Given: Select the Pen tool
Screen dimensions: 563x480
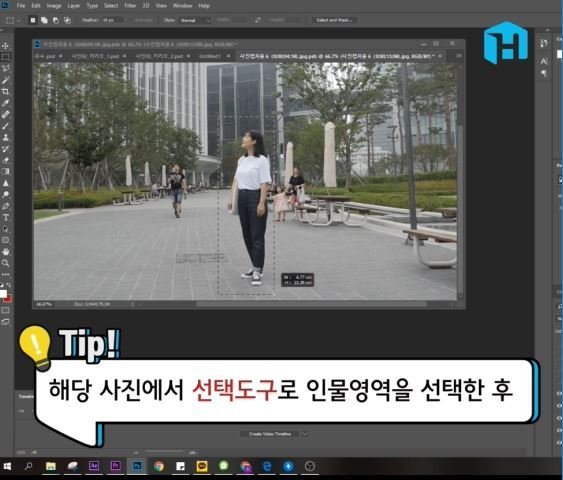Looking at the screenshot, I should tap(5, 206).
